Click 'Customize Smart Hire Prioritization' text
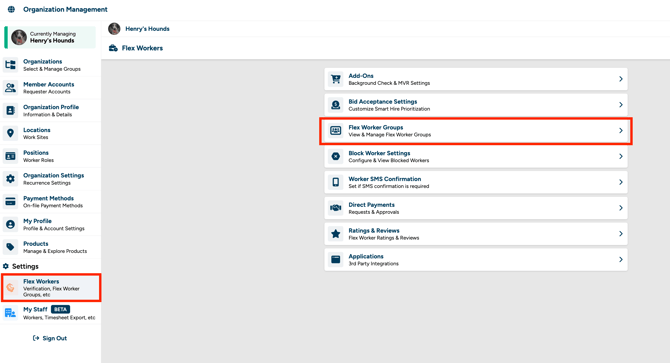This screenshot has width=670, height=363. click(x=389, y=109)
